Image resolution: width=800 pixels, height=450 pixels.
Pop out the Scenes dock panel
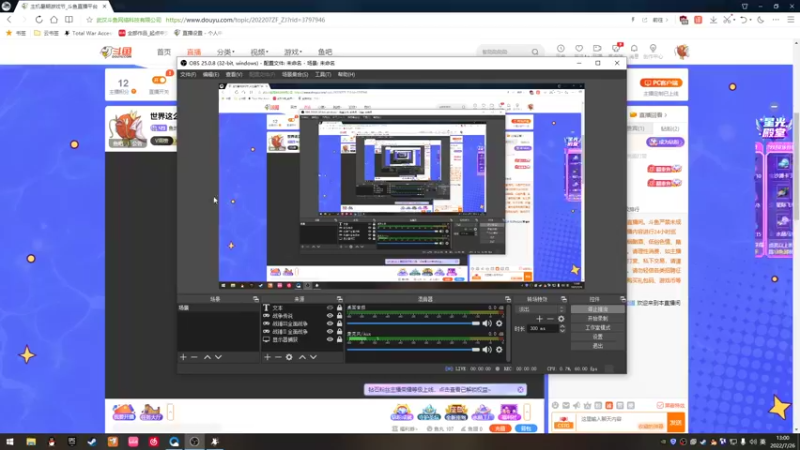click(256, 299)
